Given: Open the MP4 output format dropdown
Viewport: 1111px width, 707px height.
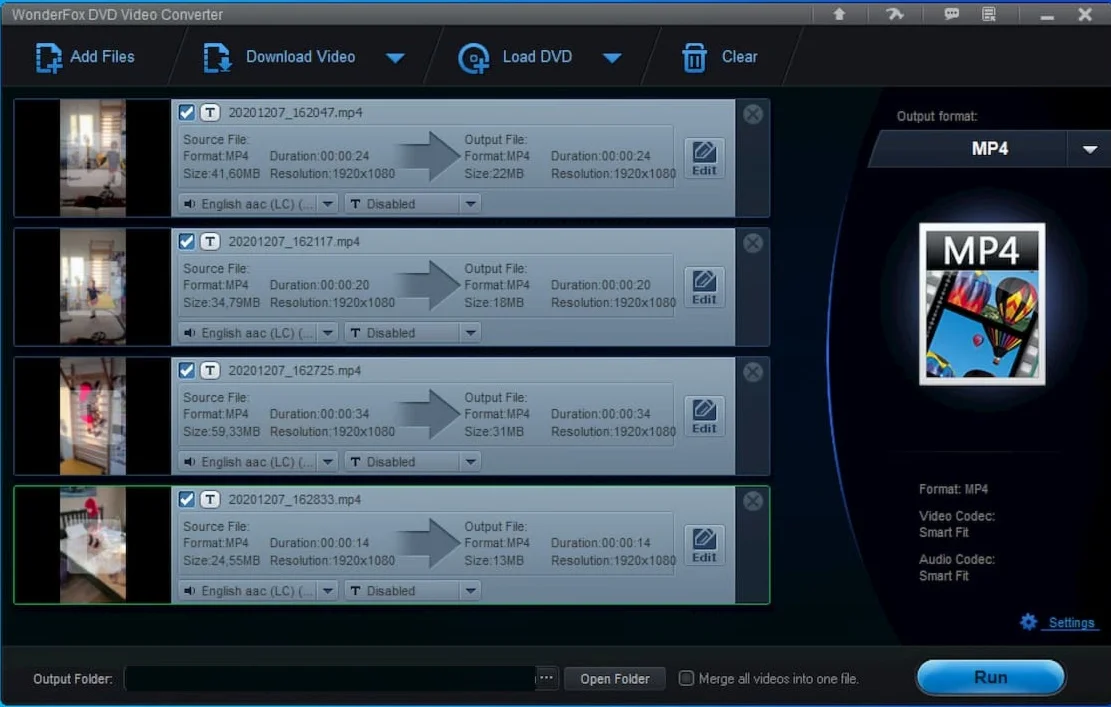Looking at the screenshot, I should point(1089,149).
